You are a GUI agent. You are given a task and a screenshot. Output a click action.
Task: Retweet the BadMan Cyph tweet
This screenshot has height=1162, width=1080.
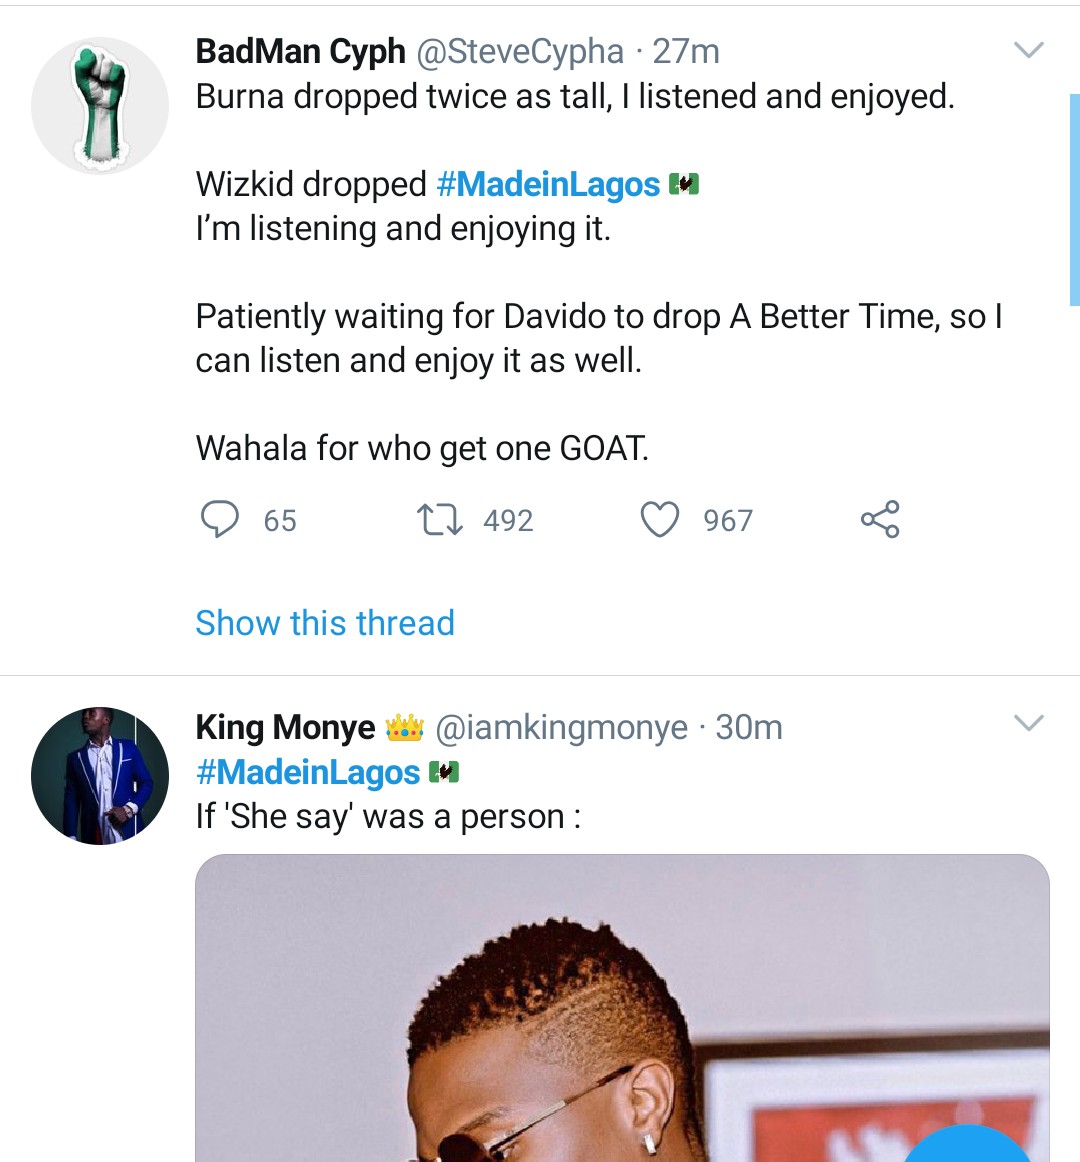(x=439, y=520)
